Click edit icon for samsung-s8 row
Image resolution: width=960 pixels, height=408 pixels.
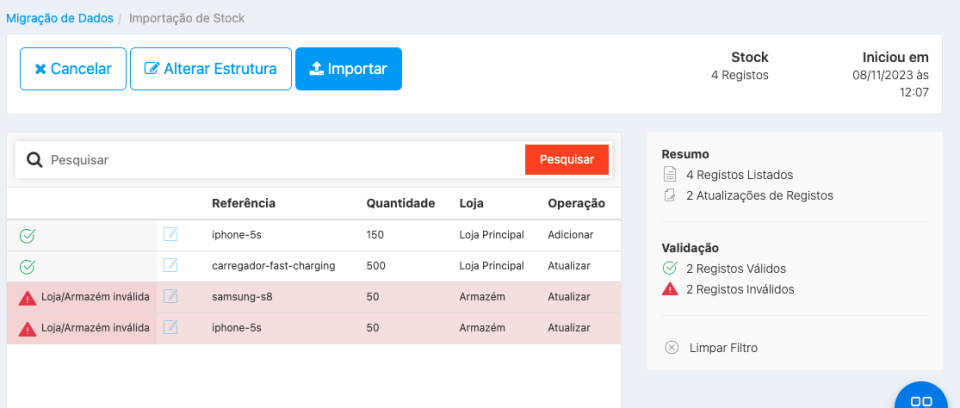pos(170,296)
